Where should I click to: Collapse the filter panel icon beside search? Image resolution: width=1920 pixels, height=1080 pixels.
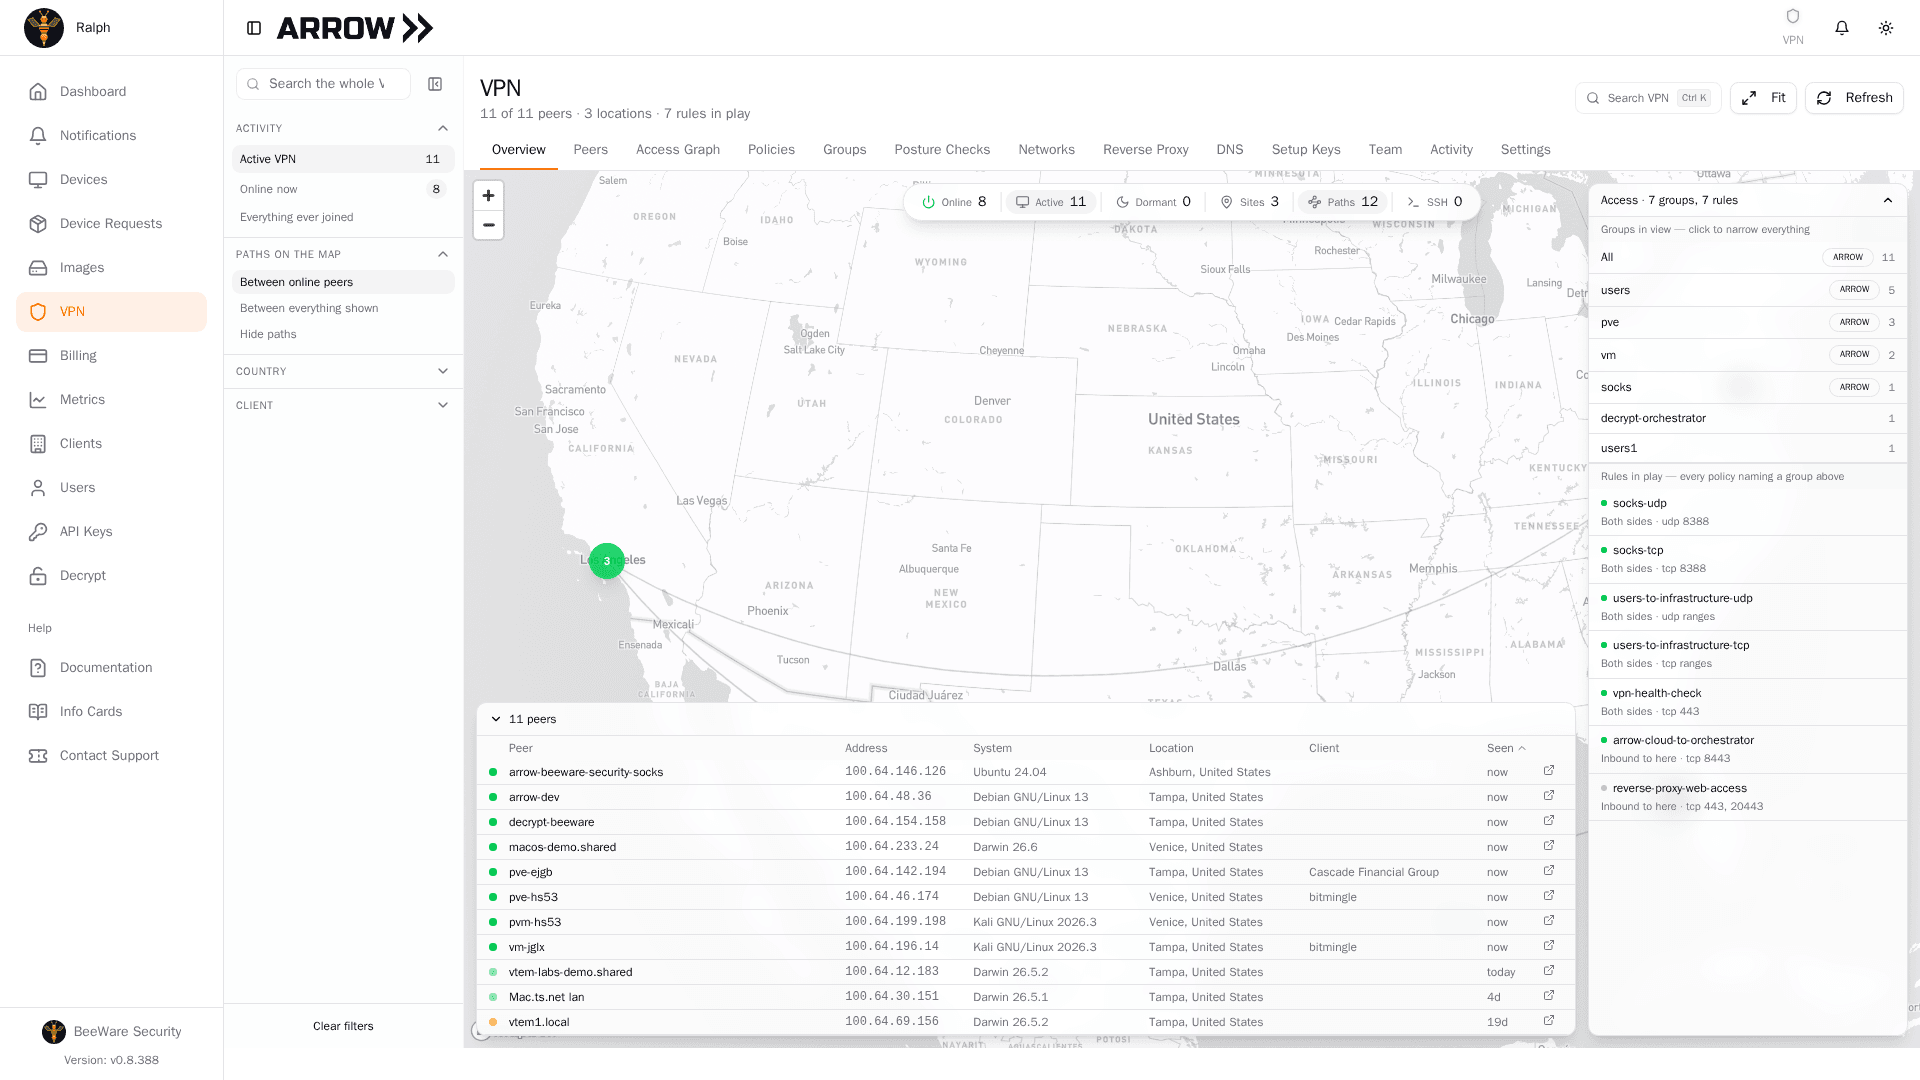pyautogui.click(x=435, y=84)
